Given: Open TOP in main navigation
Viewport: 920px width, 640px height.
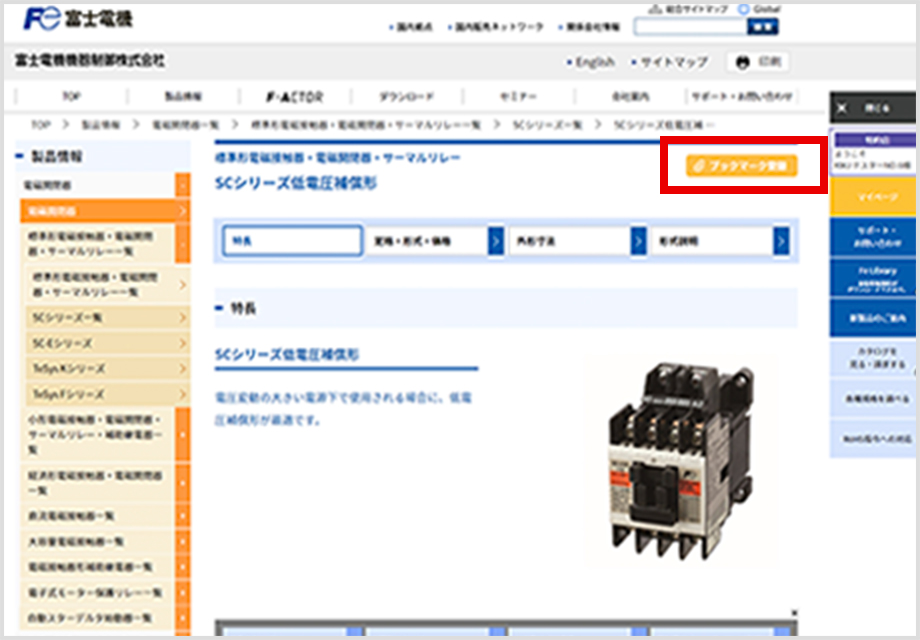Looking at the screenshot, I should 71,97.
